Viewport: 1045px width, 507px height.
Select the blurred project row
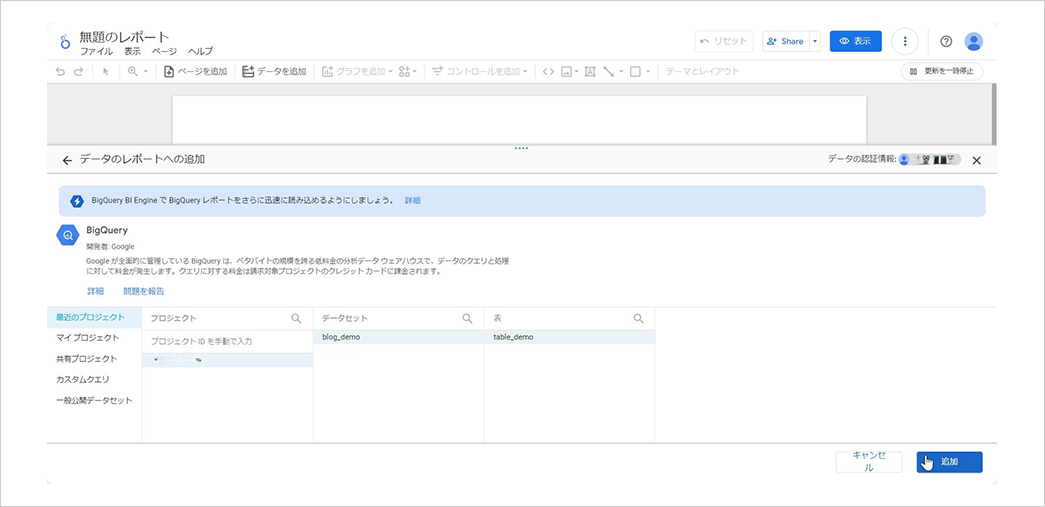click(x=227, y=360)
